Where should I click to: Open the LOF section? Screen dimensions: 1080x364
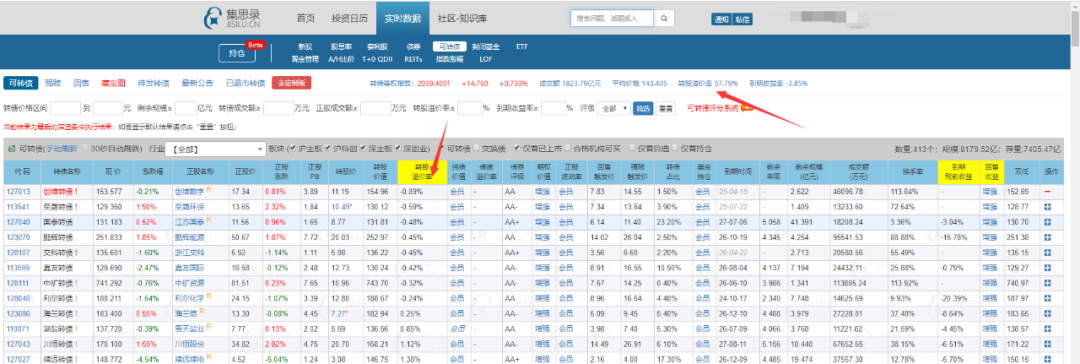click(486, 59)
